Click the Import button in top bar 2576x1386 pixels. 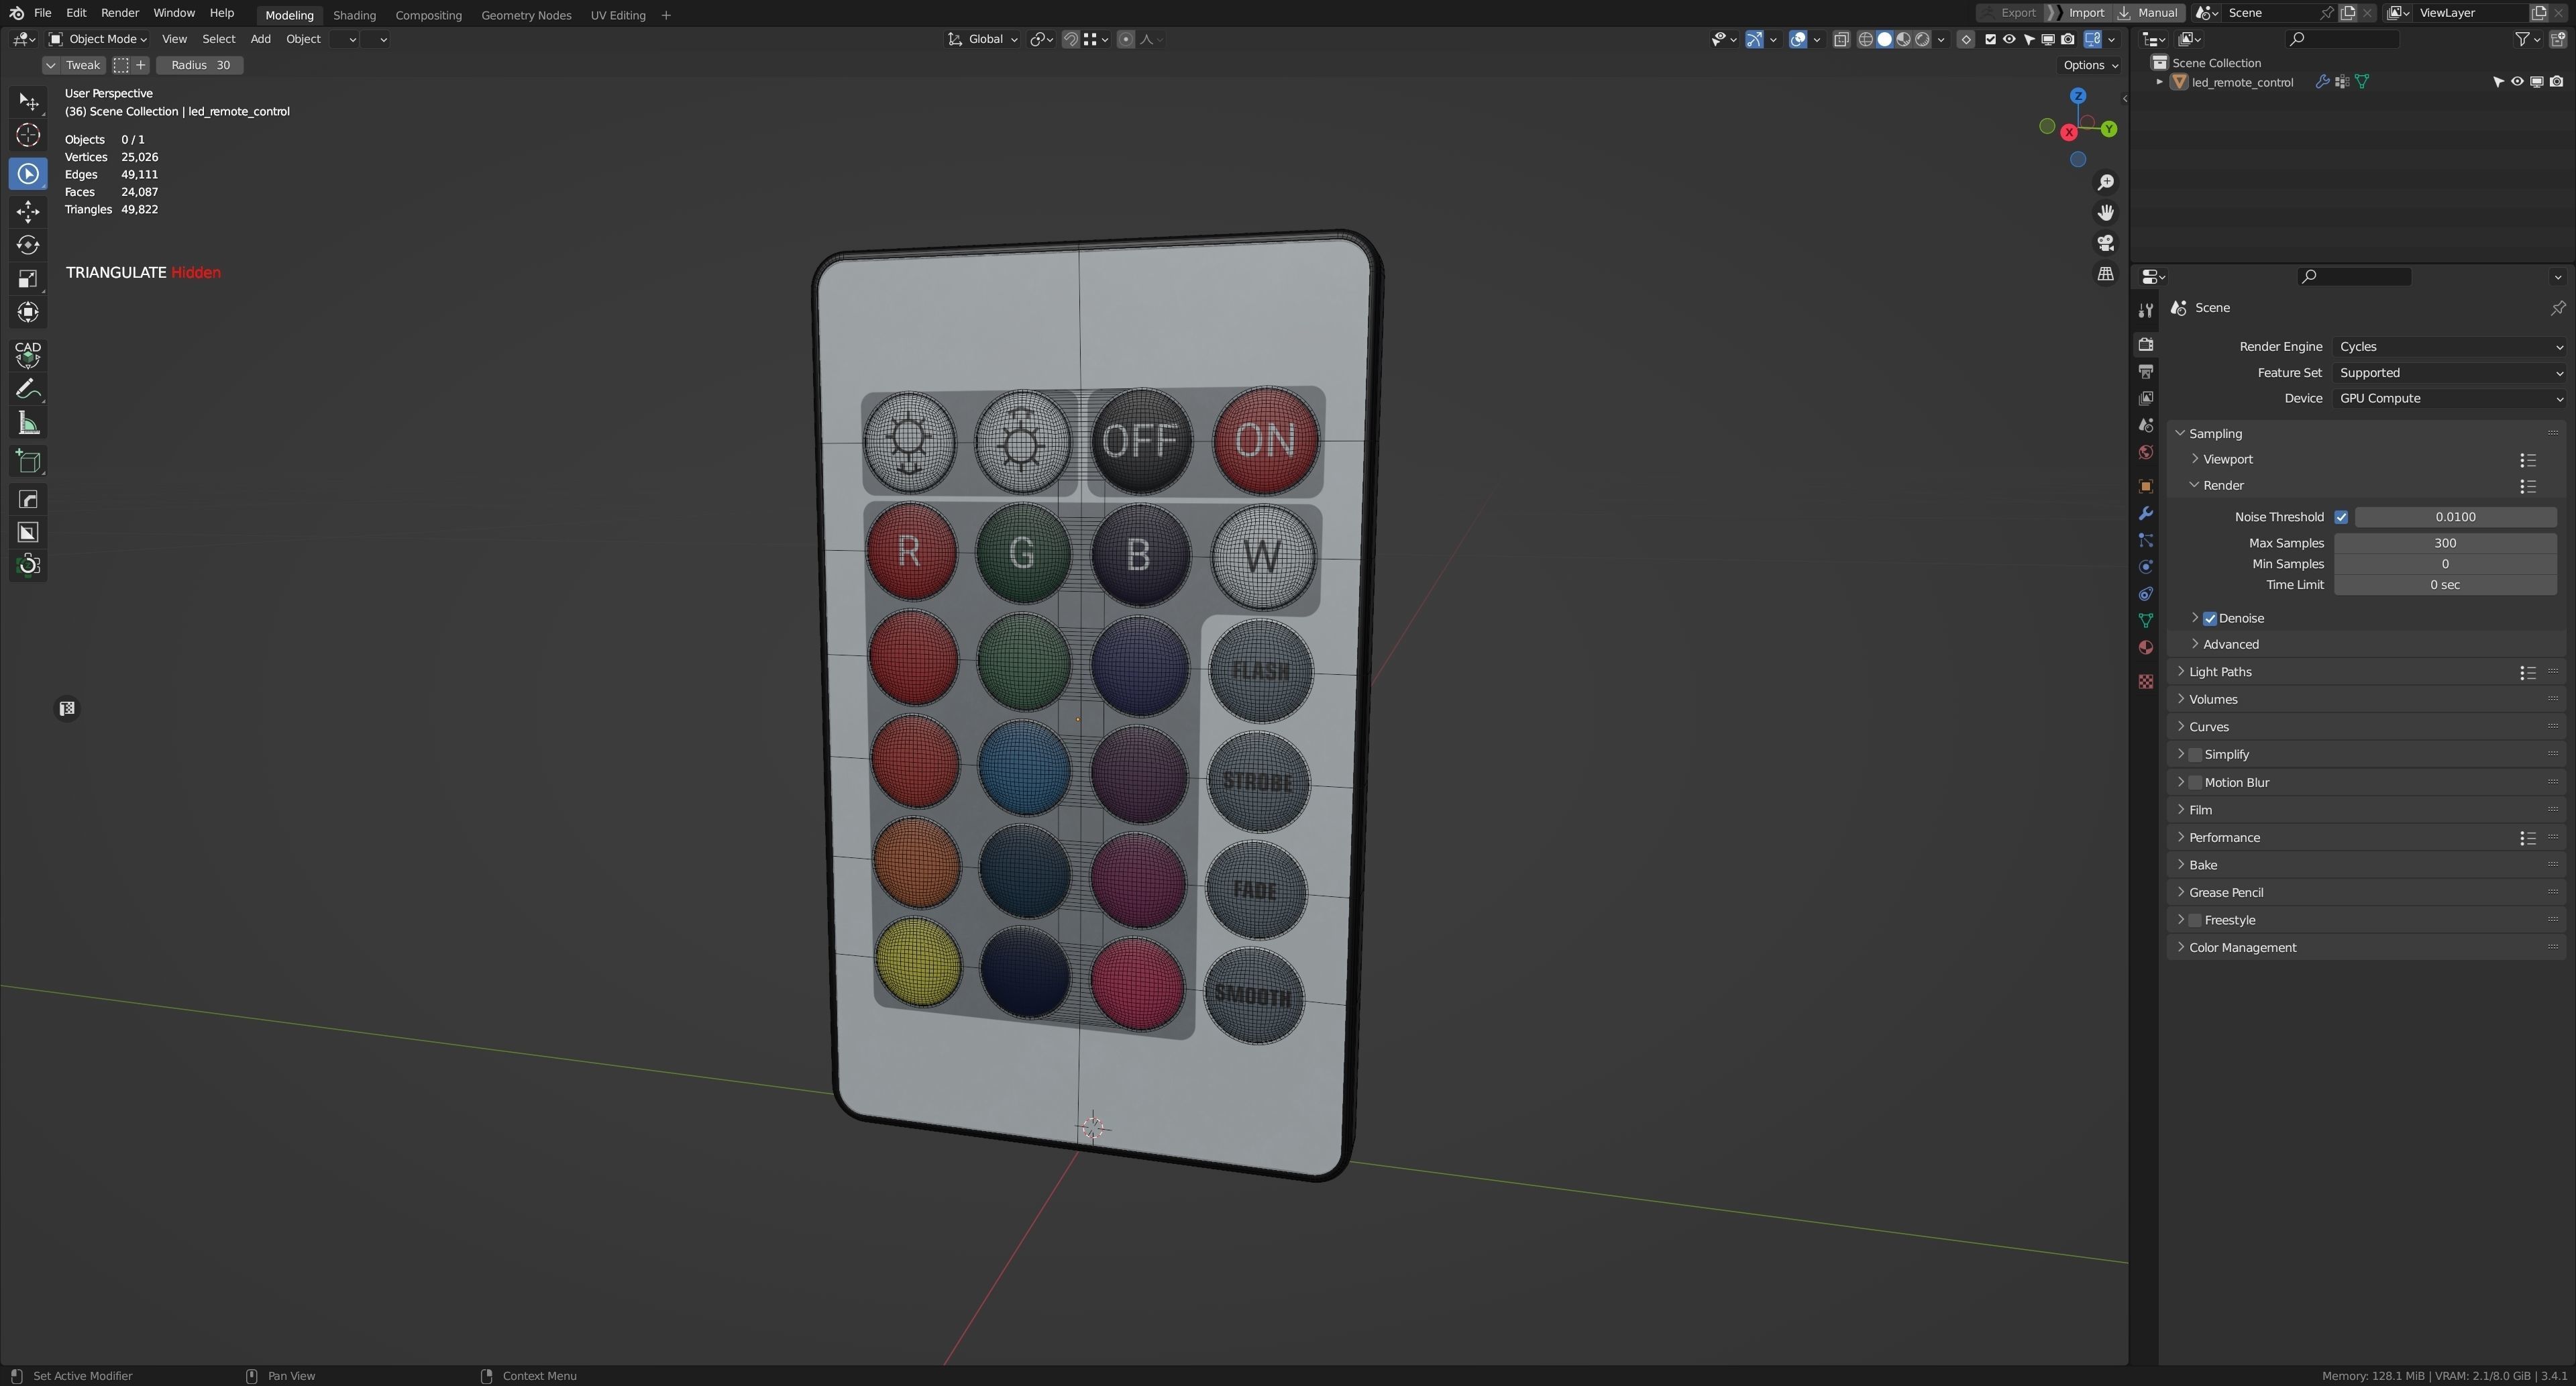[2086, 13]
